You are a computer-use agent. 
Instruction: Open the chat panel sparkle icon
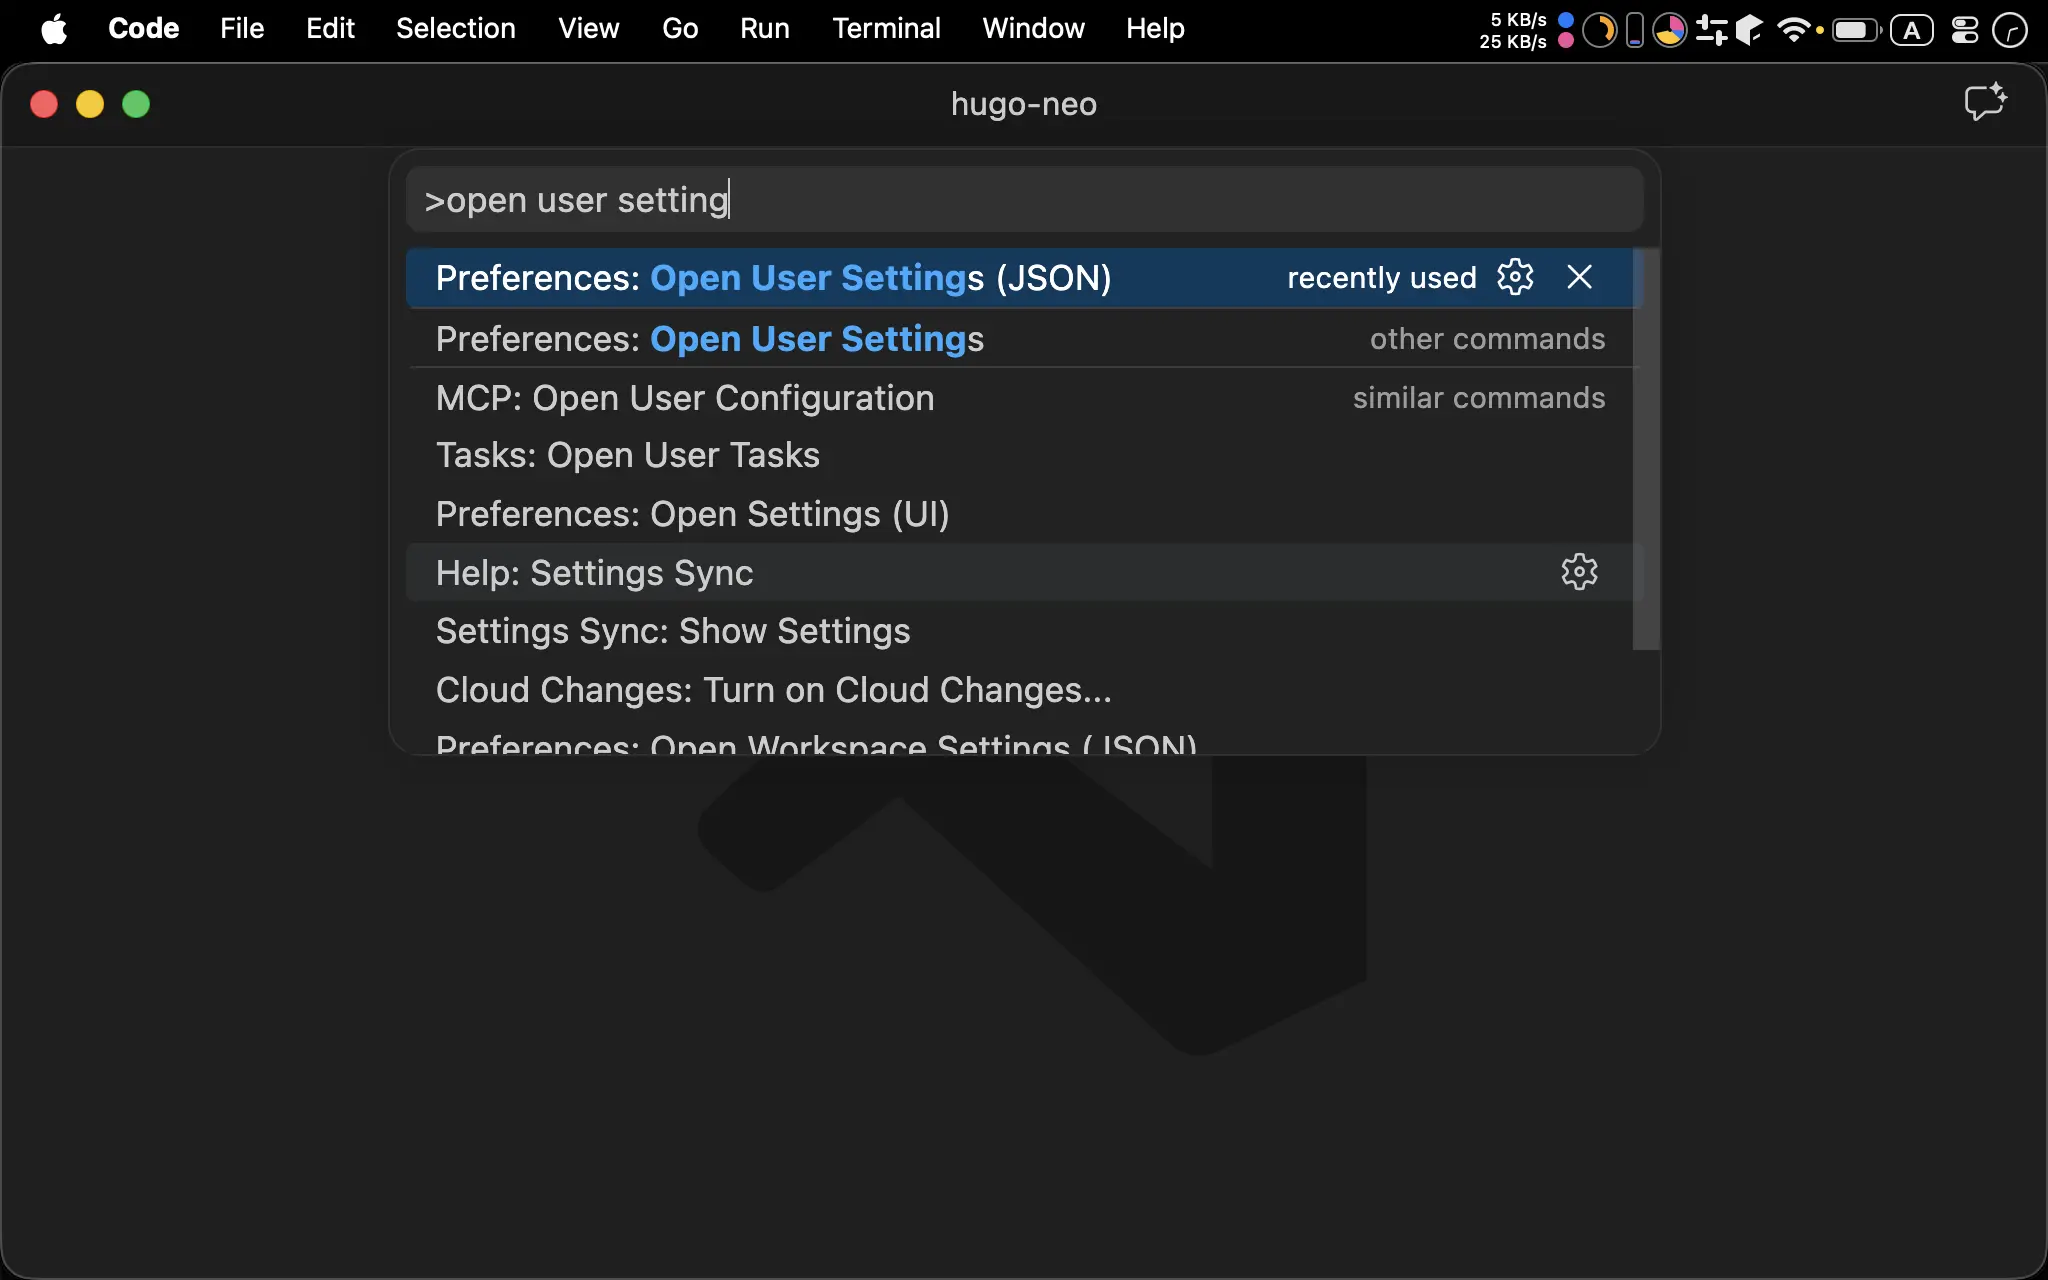click(1985, 102)
